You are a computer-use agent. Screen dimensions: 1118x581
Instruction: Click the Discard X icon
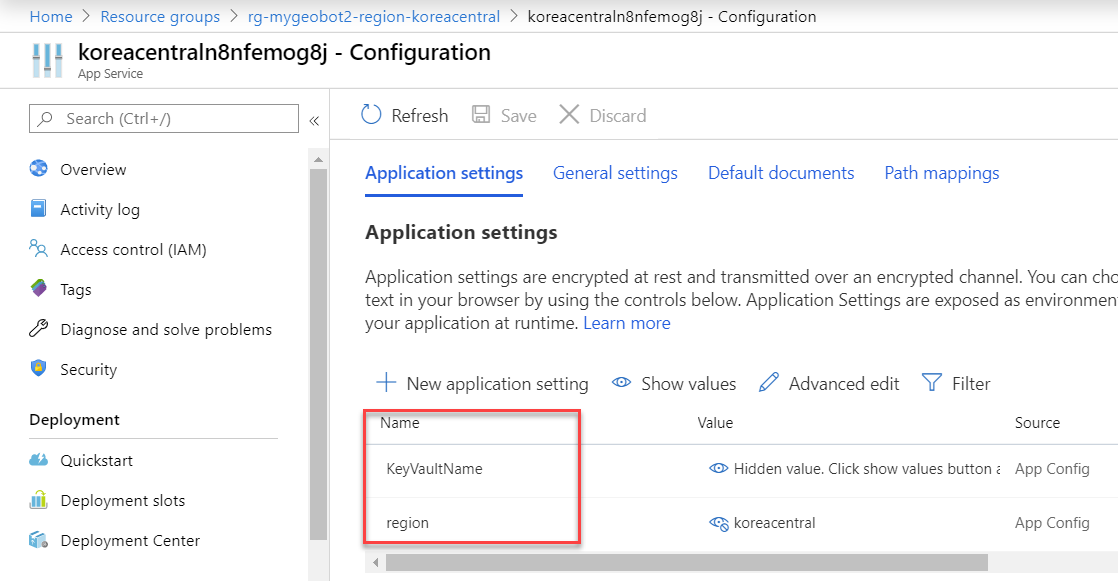(x=570, y=114)
